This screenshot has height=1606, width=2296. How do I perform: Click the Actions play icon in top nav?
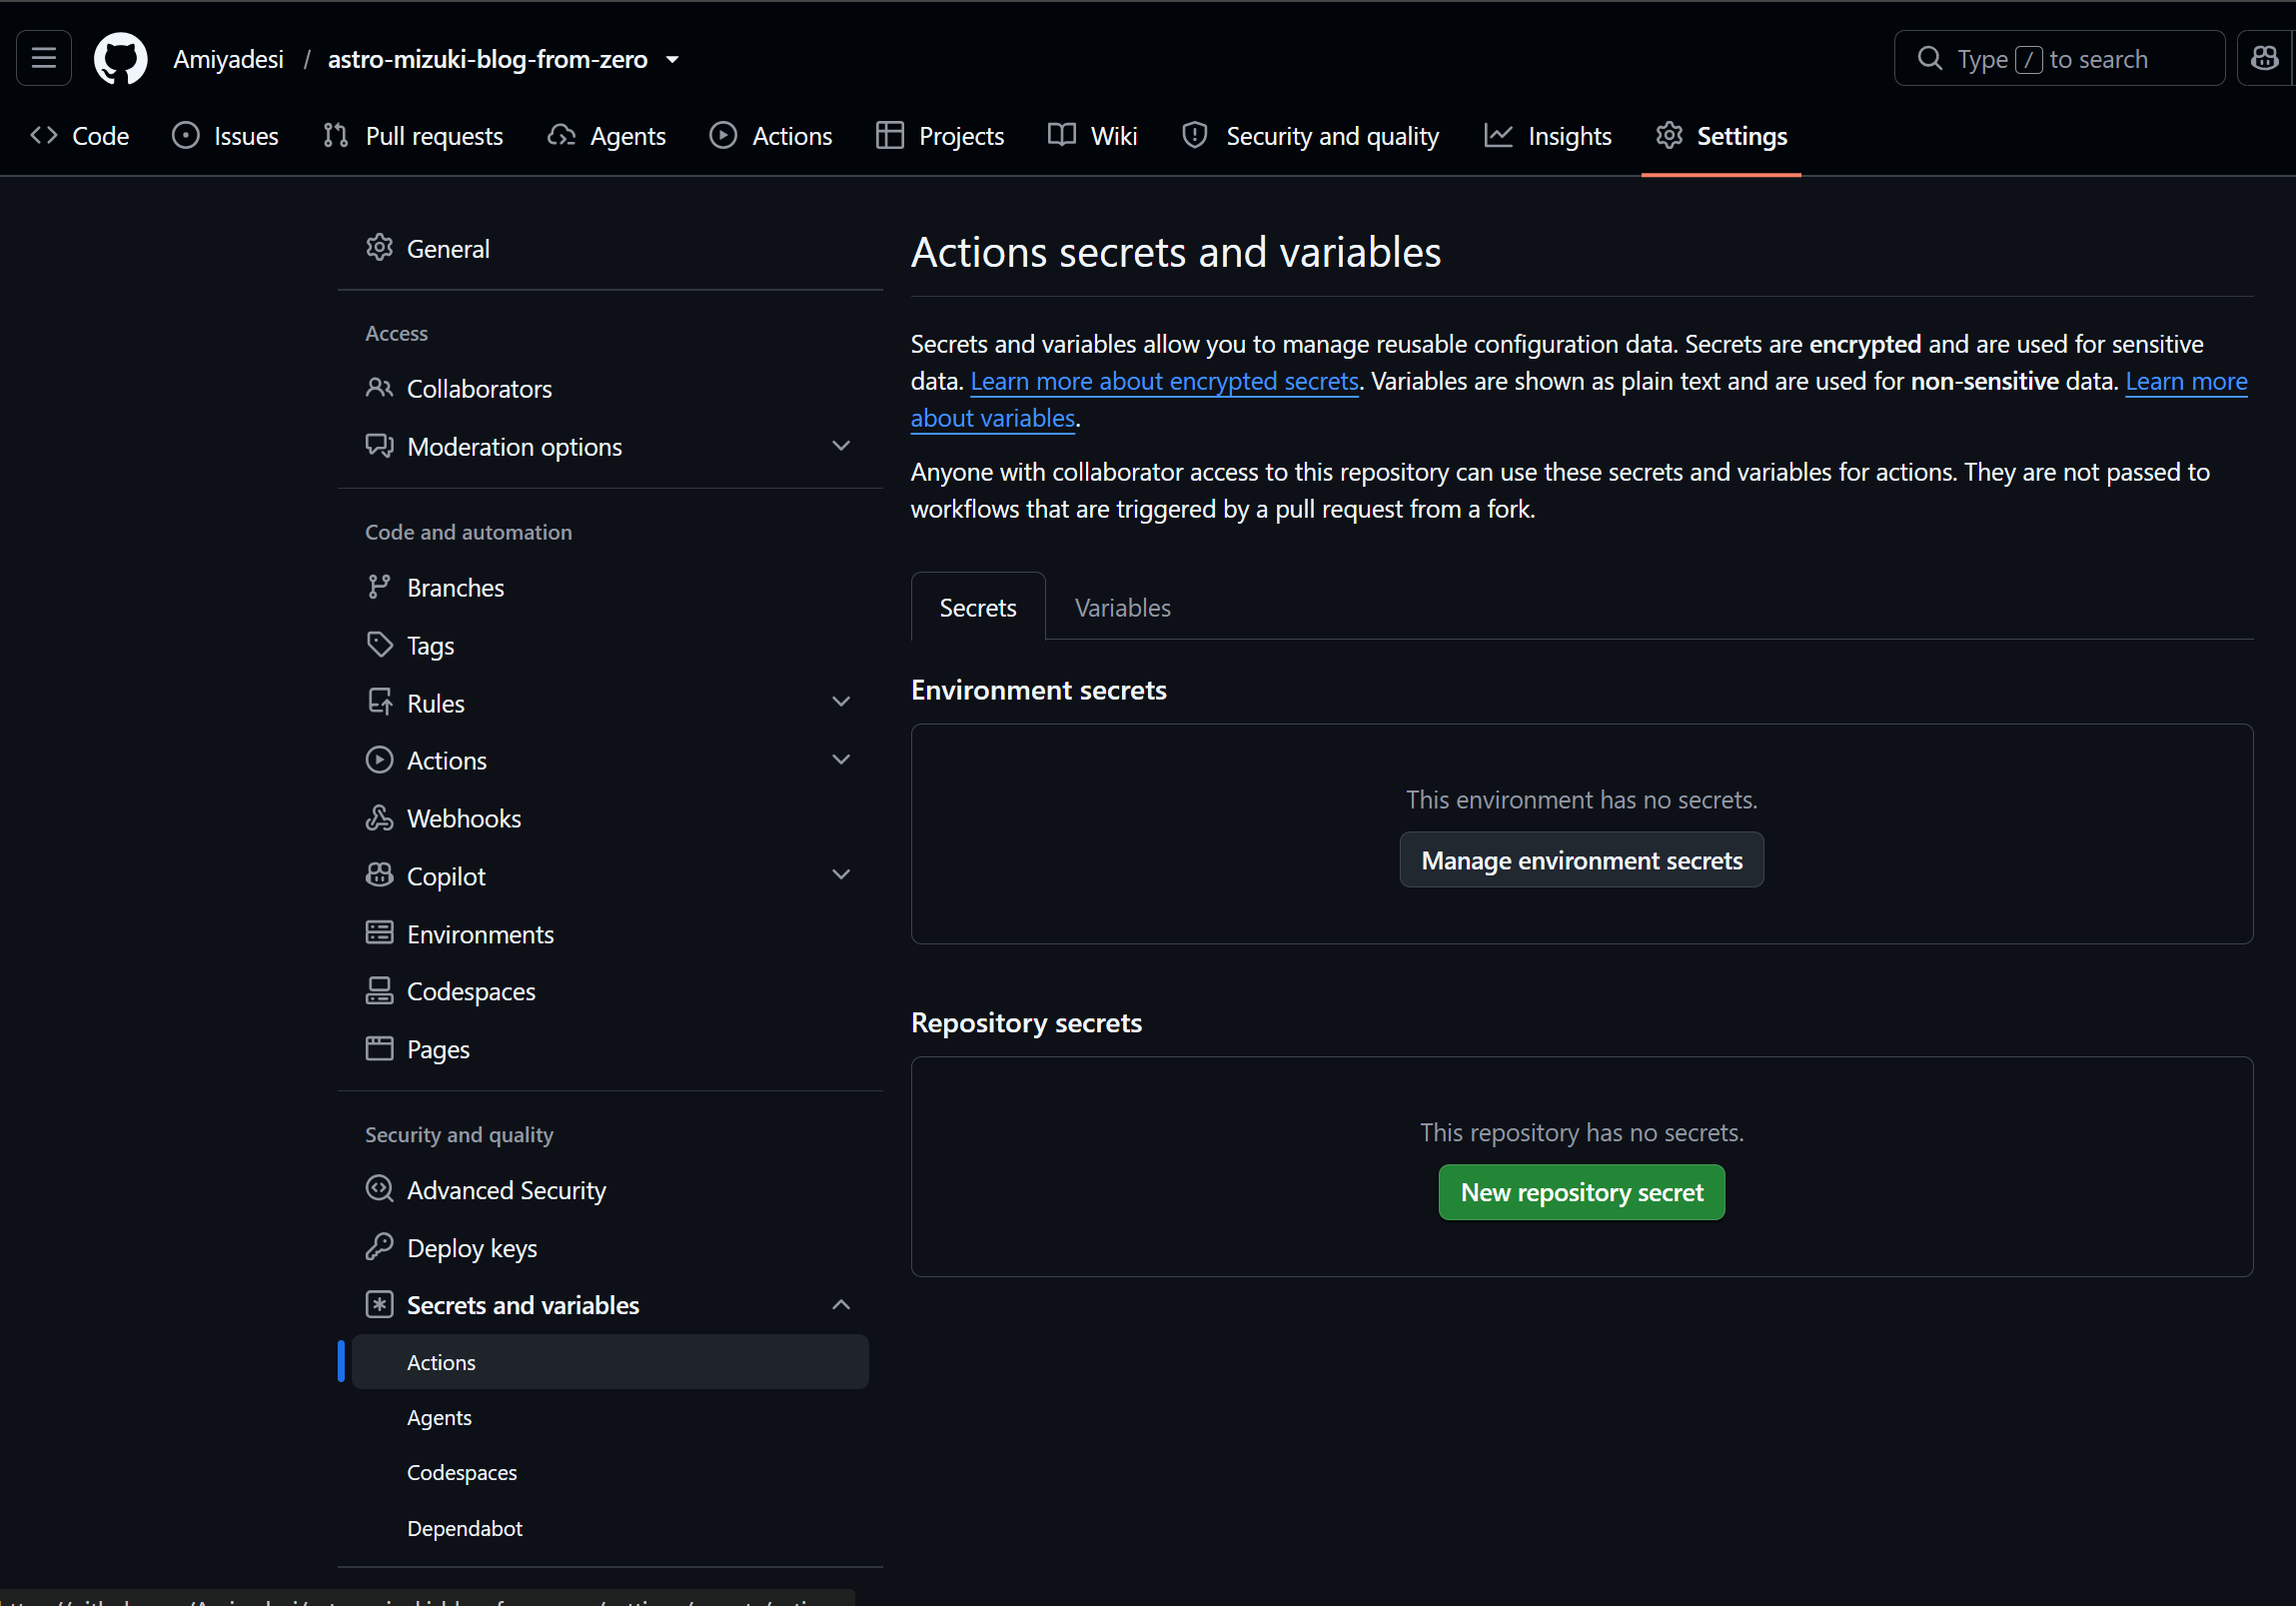pos(723,135)
